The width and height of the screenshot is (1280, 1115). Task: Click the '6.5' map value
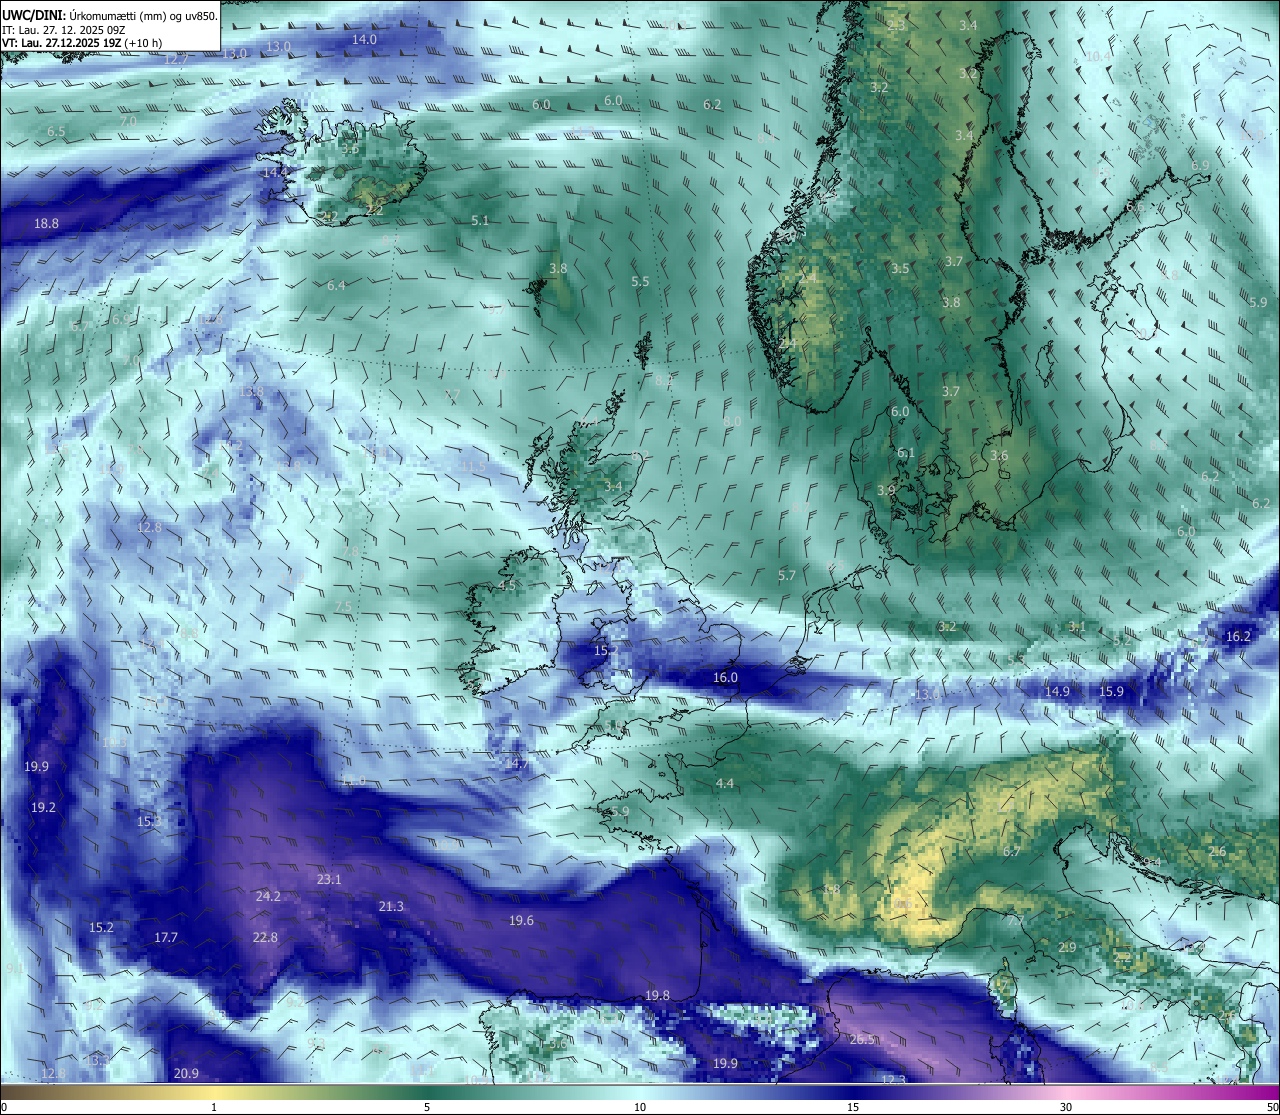(56, 131)
